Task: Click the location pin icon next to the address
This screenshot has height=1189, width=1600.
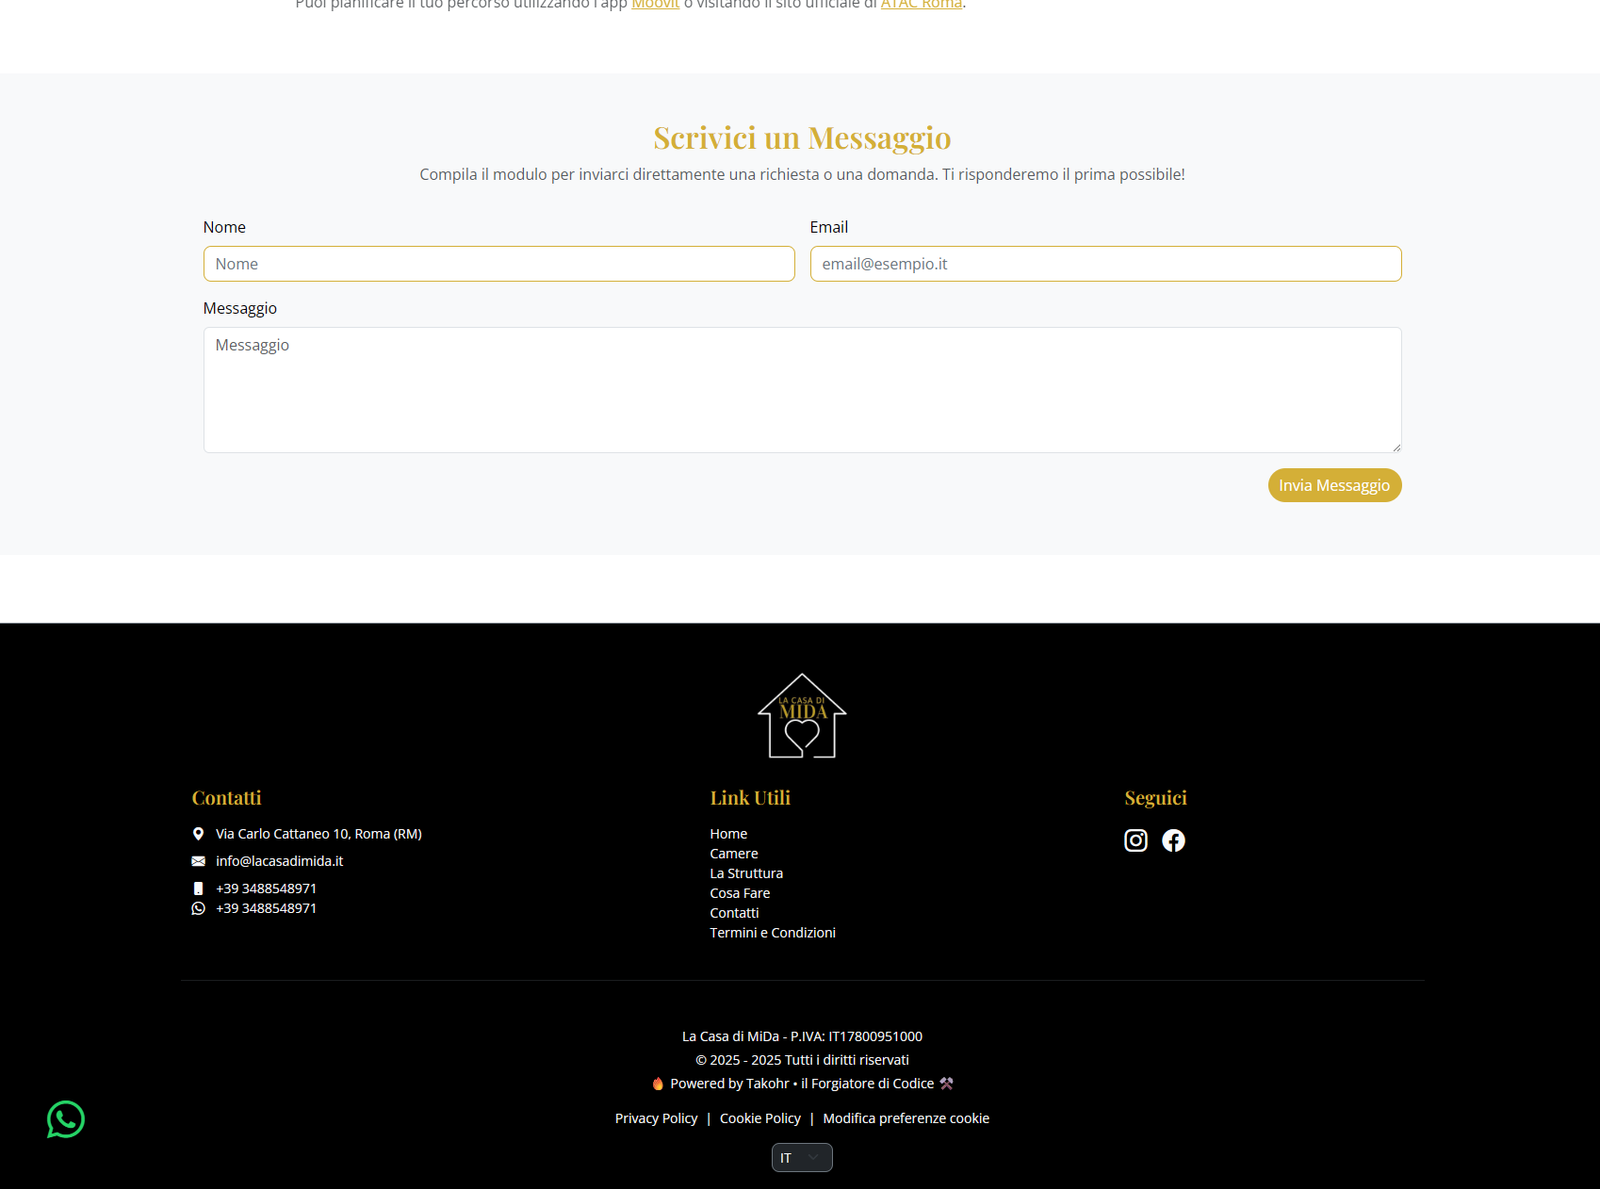Action: 198,833
